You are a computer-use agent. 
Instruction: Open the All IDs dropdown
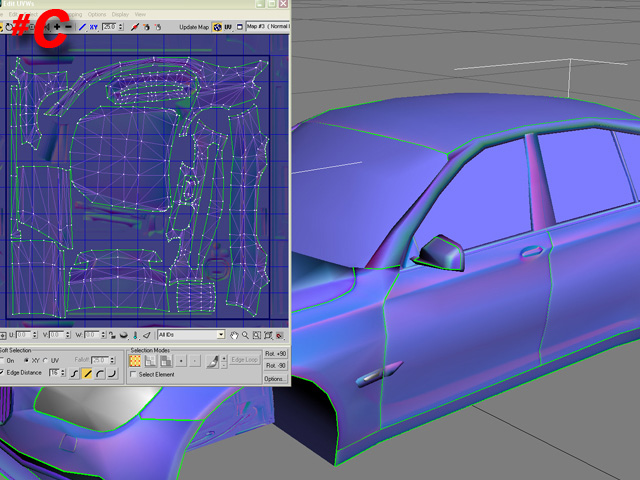click(190, 335)
